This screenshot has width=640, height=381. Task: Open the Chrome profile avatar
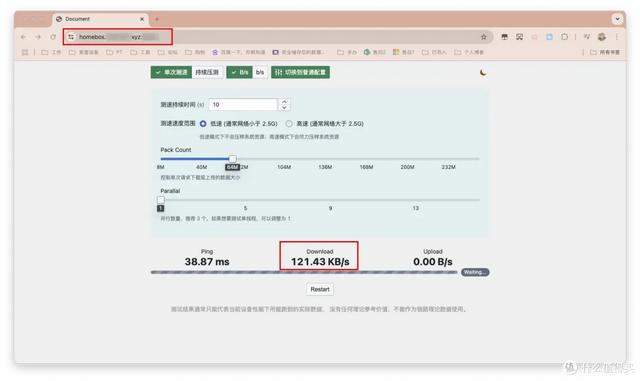[602, 37]
